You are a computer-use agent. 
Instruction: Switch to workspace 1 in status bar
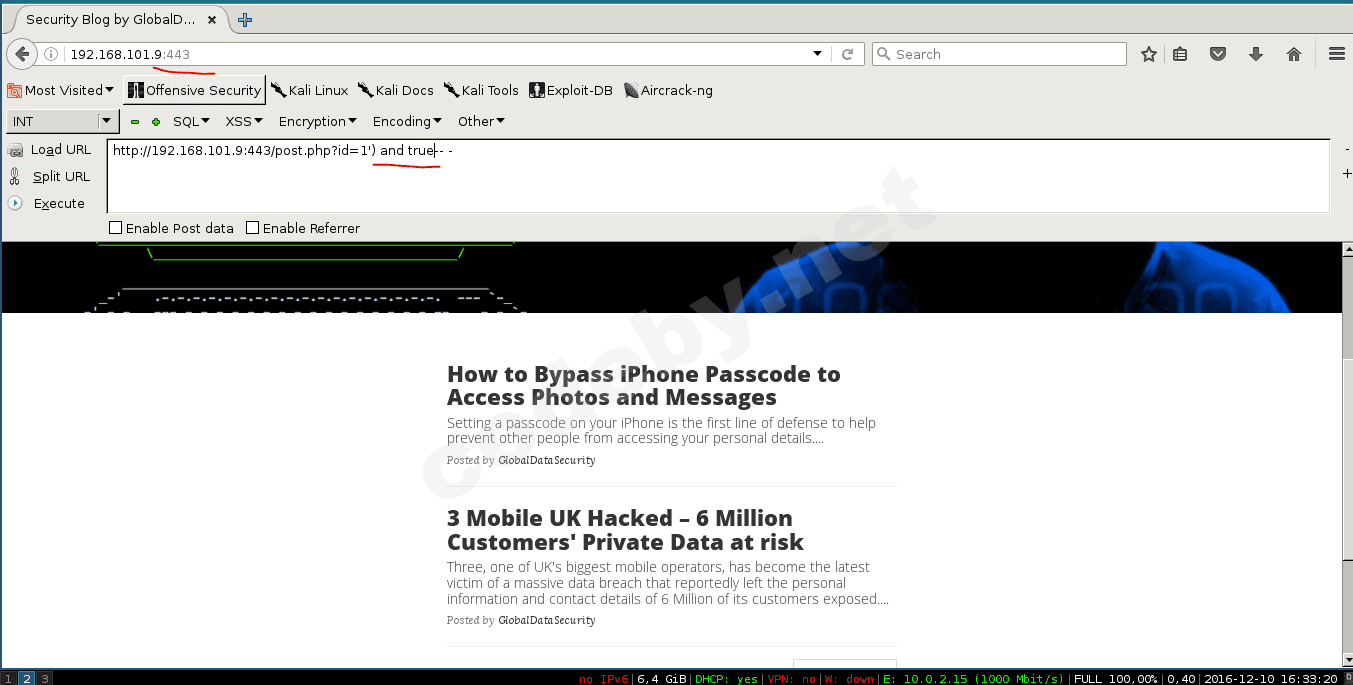click(9, 678)
